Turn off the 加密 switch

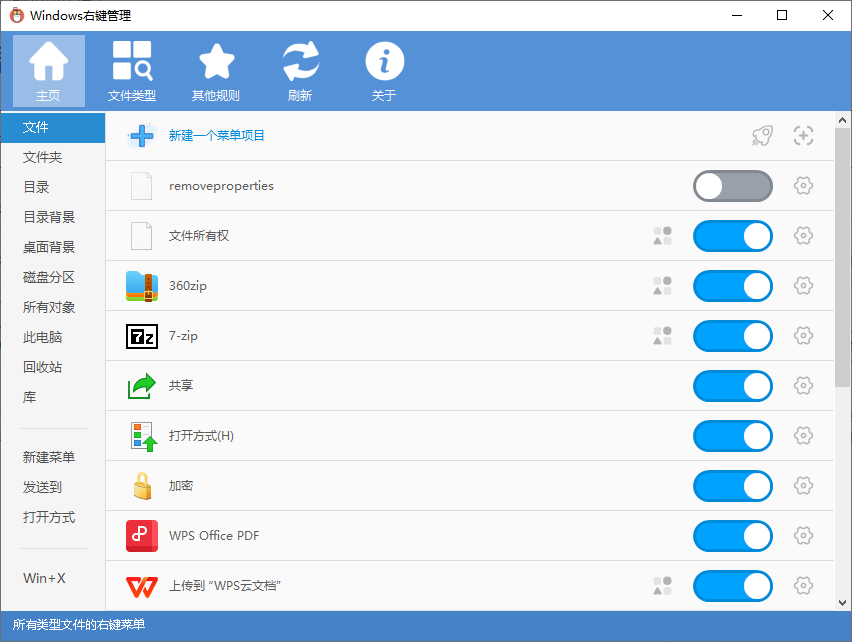coord(732,486)
